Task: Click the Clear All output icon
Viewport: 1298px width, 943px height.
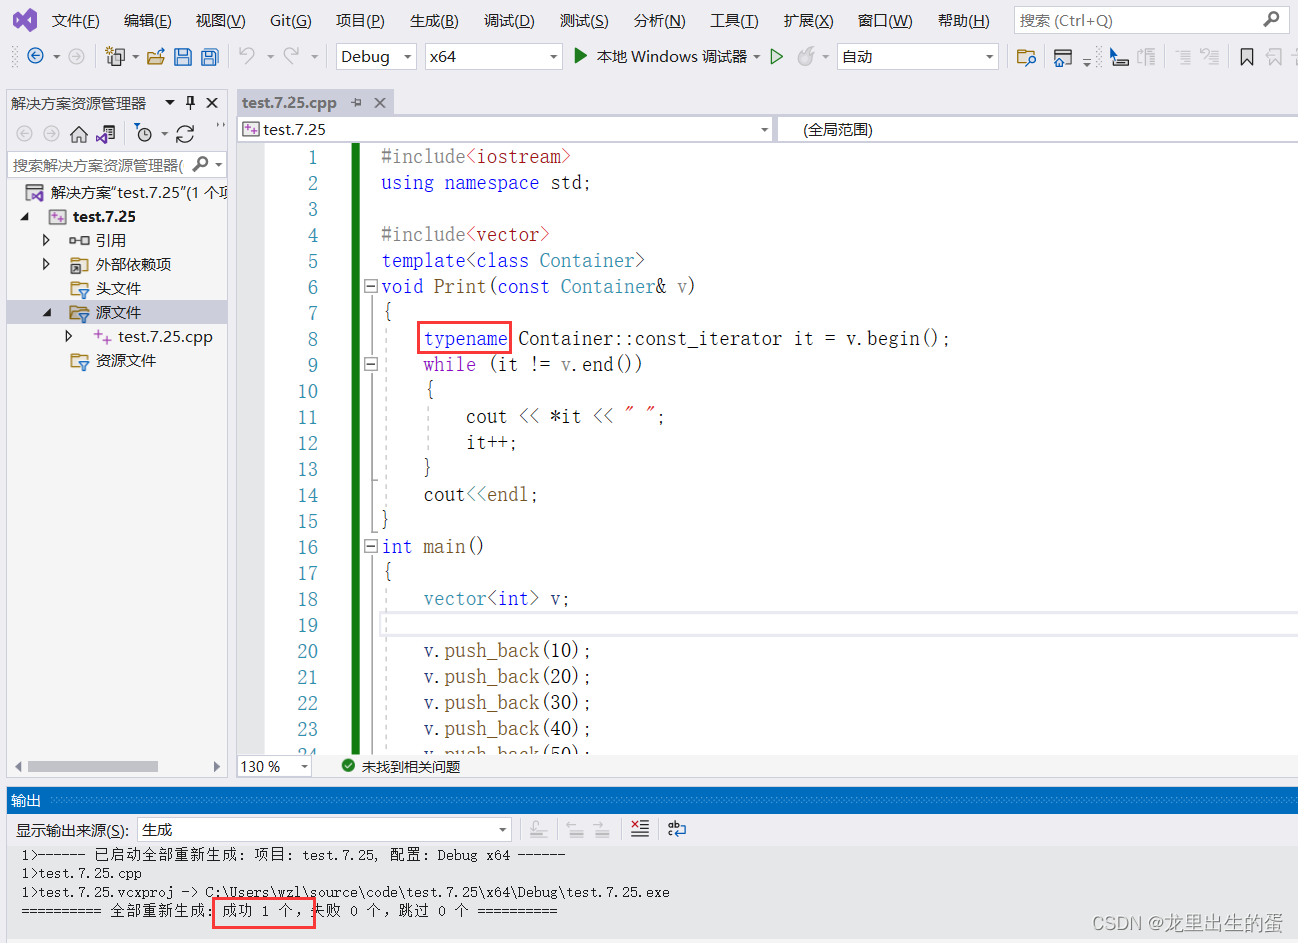Action: pyautogui.click(x=640, y=829)
